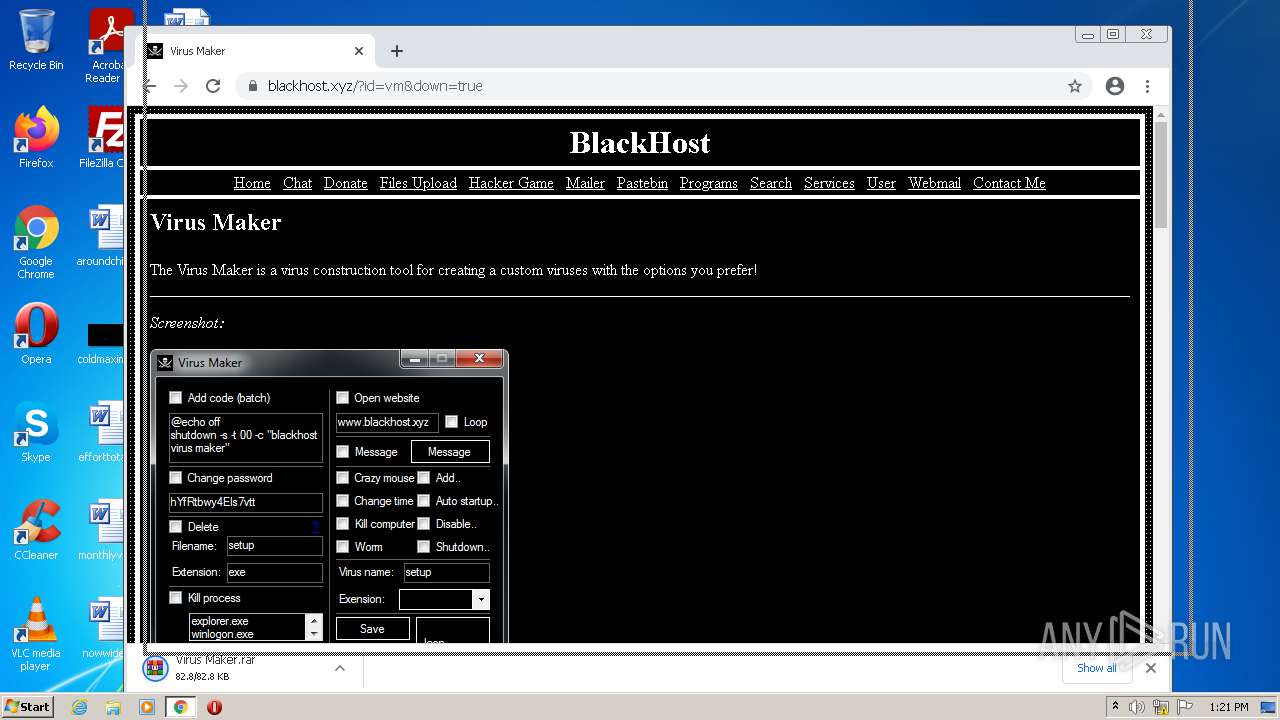Image resolution: width=1280 pixels, height=720 pixels.
Task: Open Acrobat Reader desktop shortcut
Action: pos(105,46)
